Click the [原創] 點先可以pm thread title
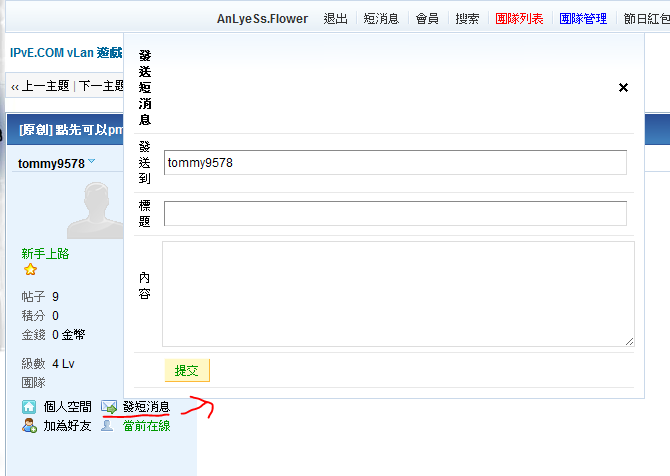The width and height of the screenshot is (670, 476). tap(71, 129)
